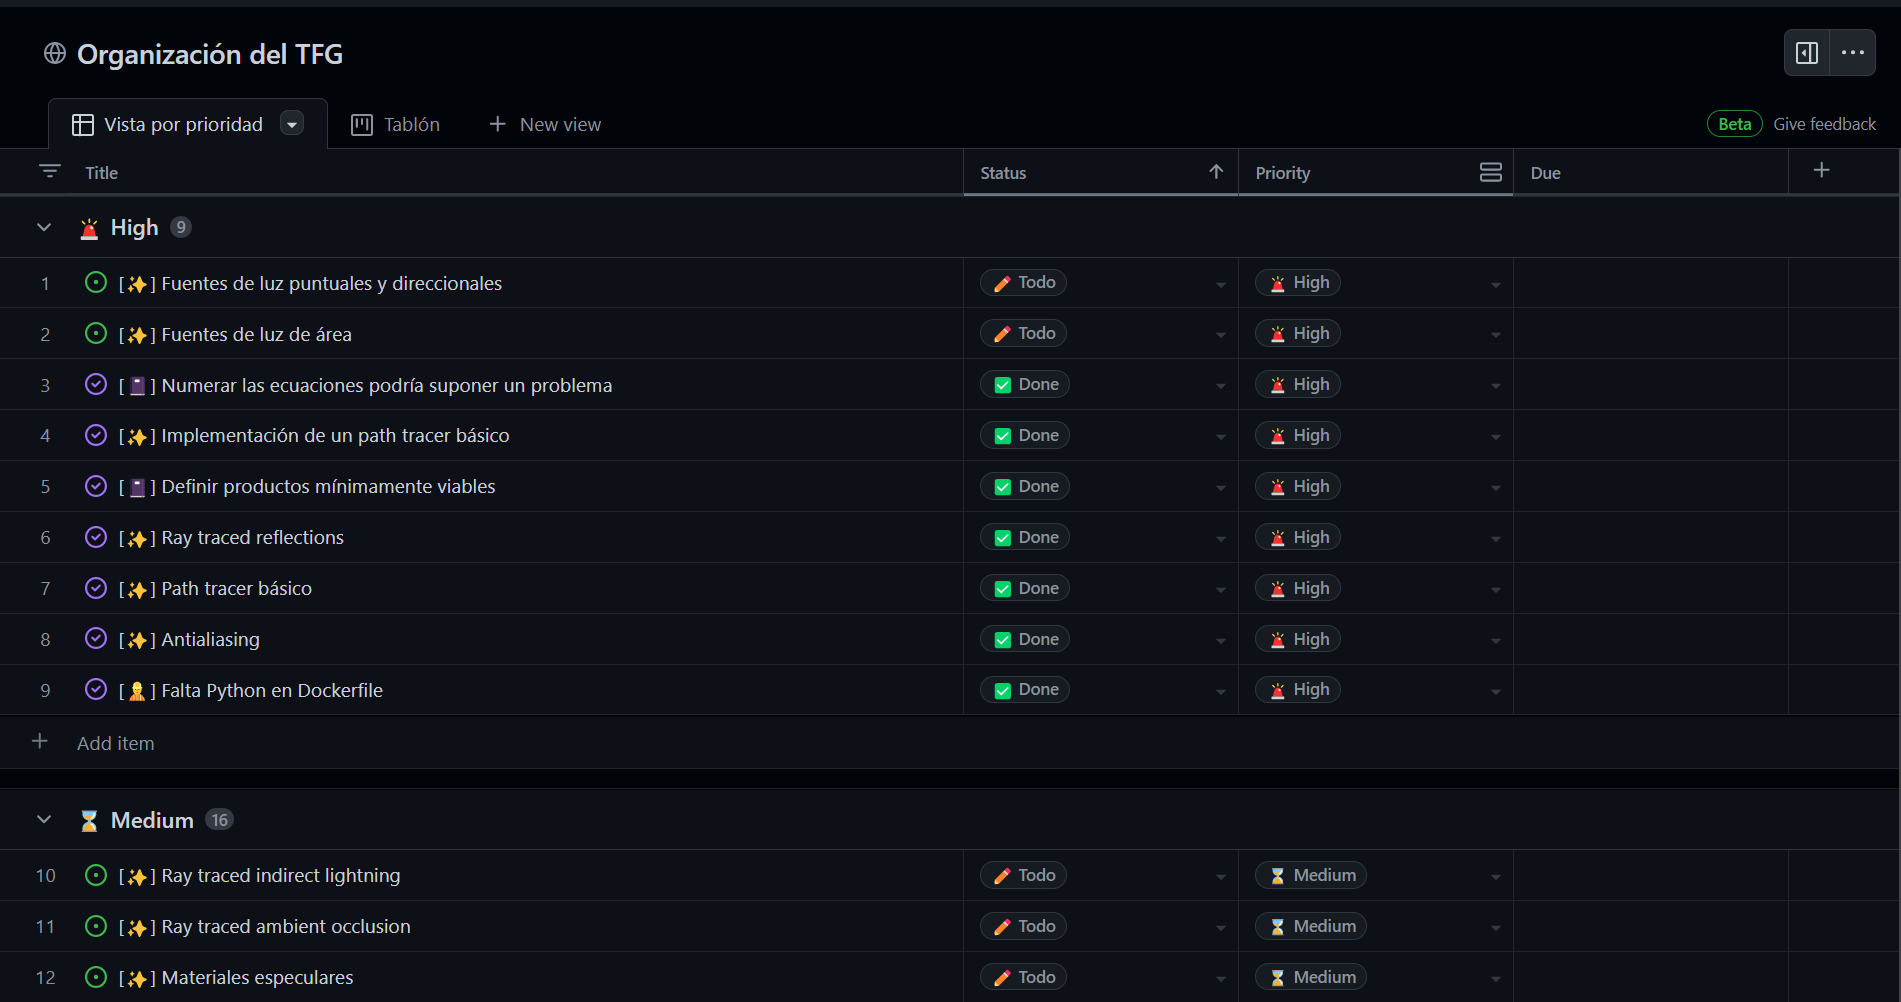The height and width of the screenshot is (1002, 1901).
Task: Open Status dropdown for Fuentes de luz de área
Action: [1220, 335]
